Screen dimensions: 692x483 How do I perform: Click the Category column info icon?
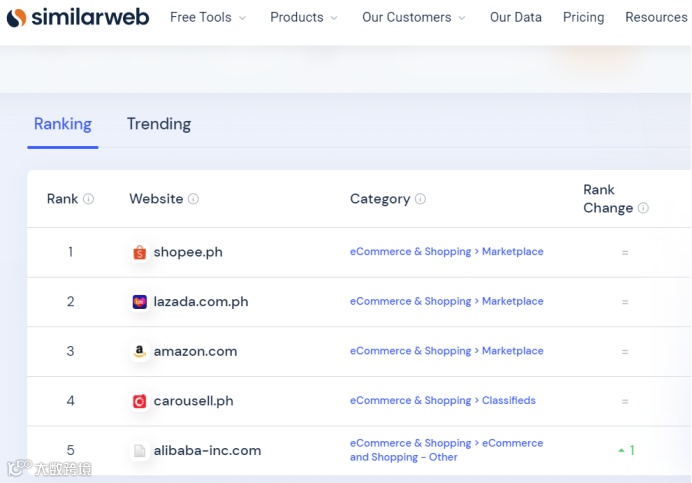coord(421,199)
